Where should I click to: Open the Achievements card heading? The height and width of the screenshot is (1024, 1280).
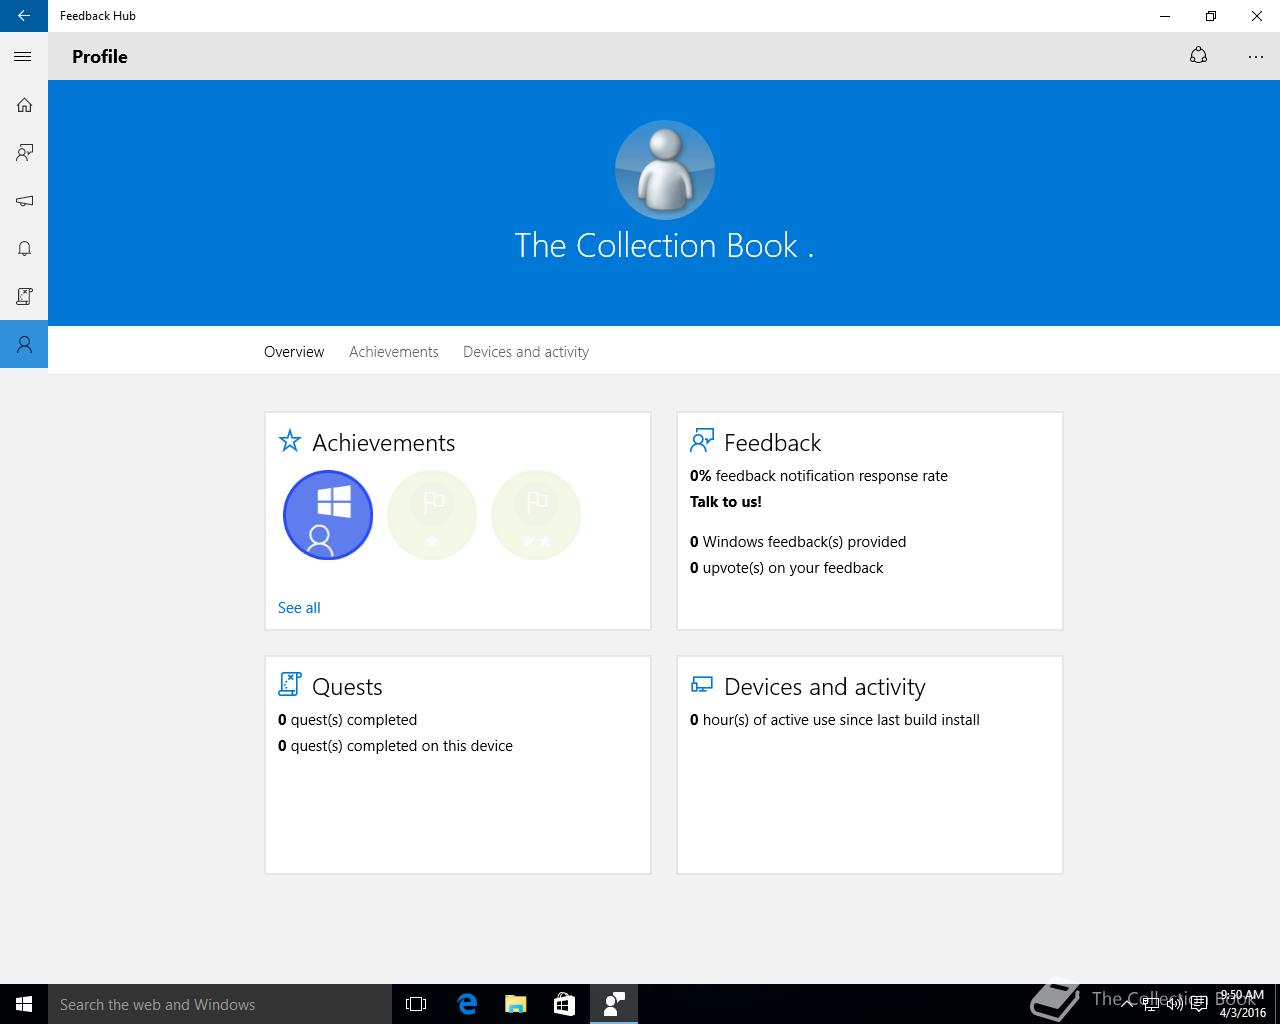[x=384, y=443]
